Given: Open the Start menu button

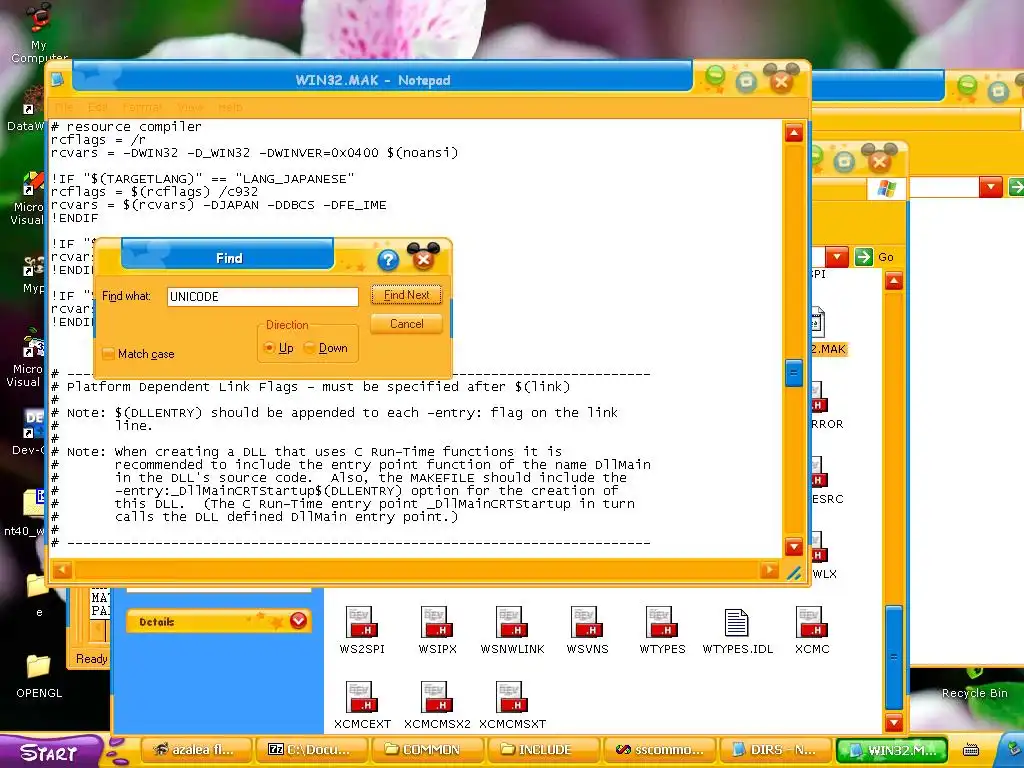Looking at the screenshot, I should [x=50, y=752].
